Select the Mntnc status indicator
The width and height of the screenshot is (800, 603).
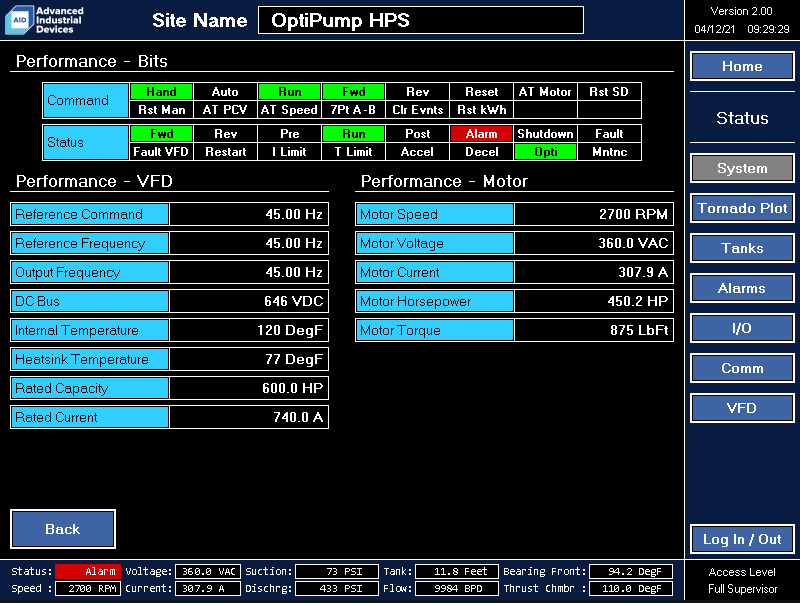click(609, 152)
